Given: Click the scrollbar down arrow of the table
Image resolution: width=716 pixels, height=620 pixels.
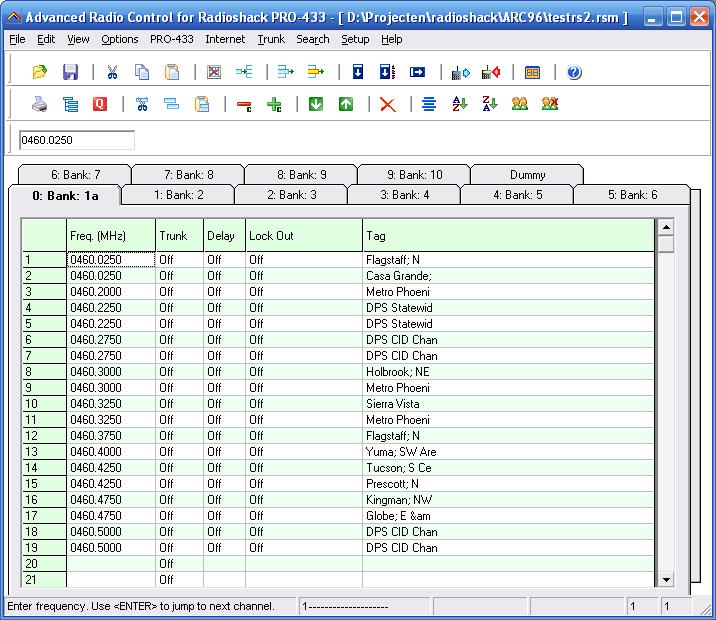Looking at the screenshot, I should [666, 580].
